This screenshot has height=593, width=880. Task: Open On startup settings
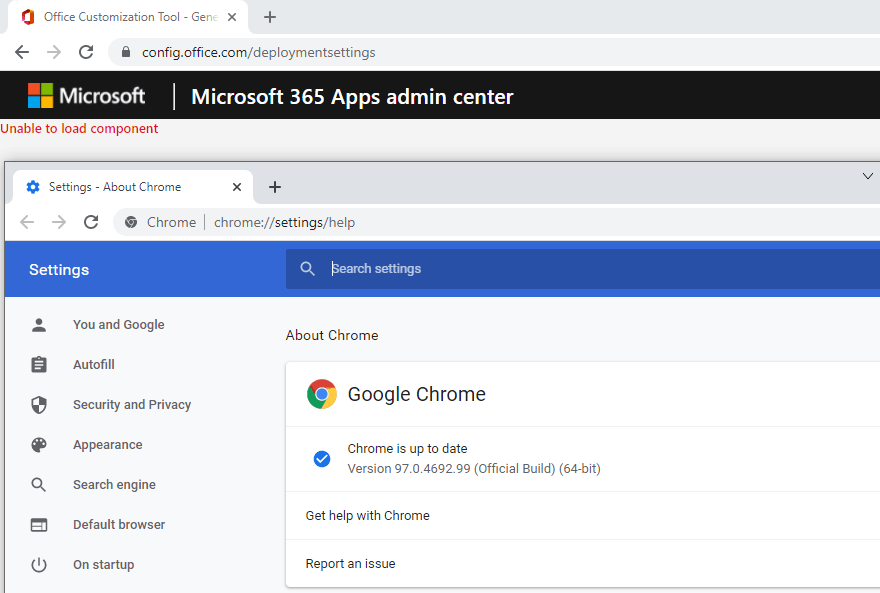coord(104,565)
